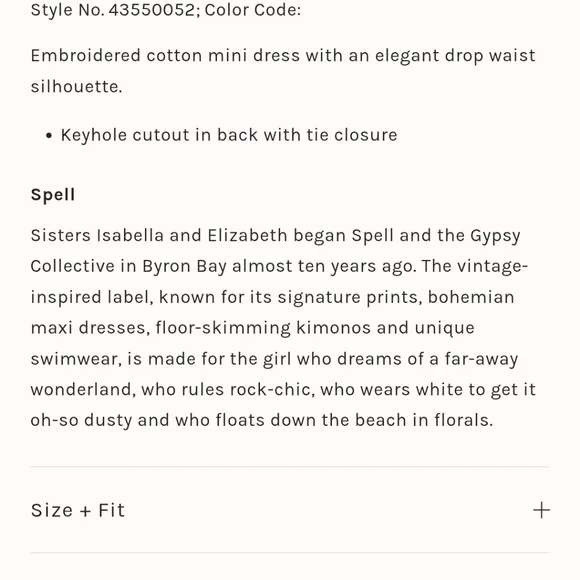Click the style number 43550052
The height and width of the screenshot is (580, 580).
(152, 10)
